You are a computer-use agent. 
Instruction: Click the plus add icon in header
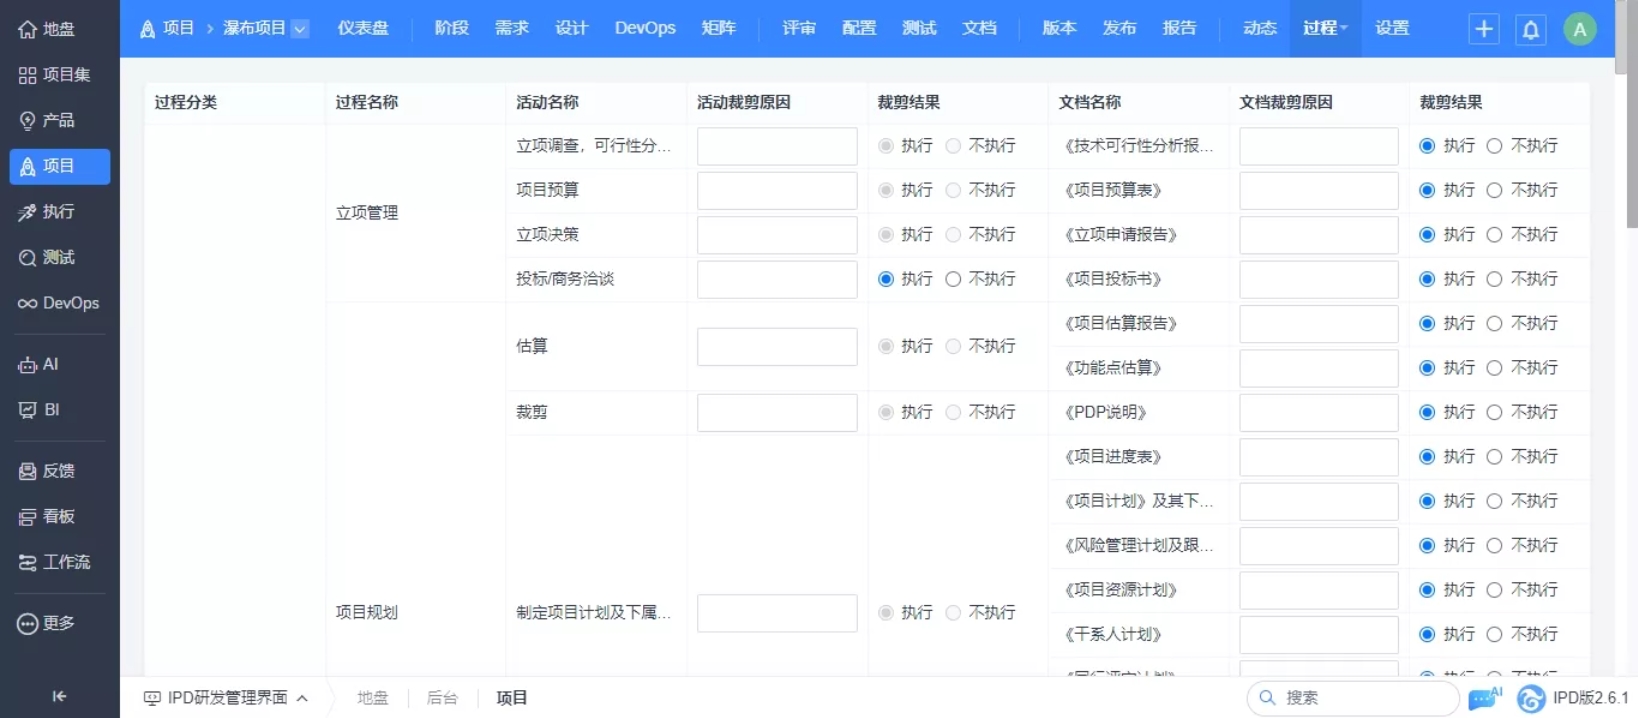click(1484, 29)
